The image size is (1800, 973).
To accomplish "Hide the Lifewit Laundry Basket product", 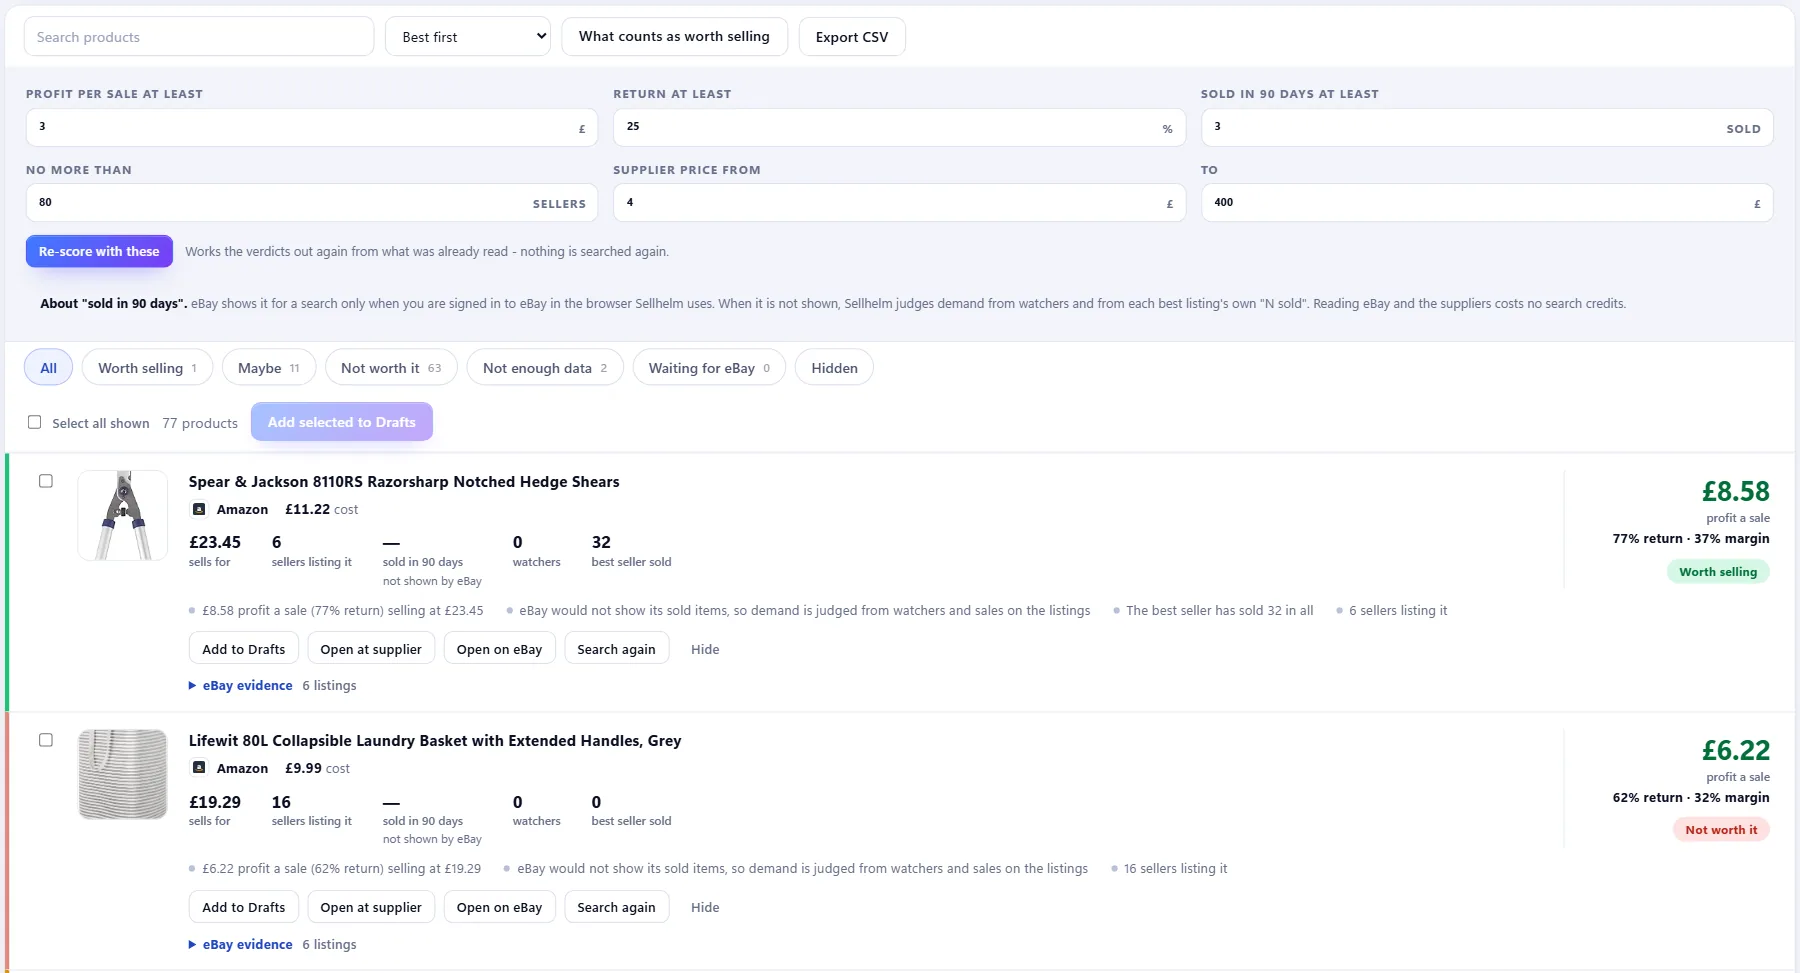I will pyautogui.click(x=705, y=907).
